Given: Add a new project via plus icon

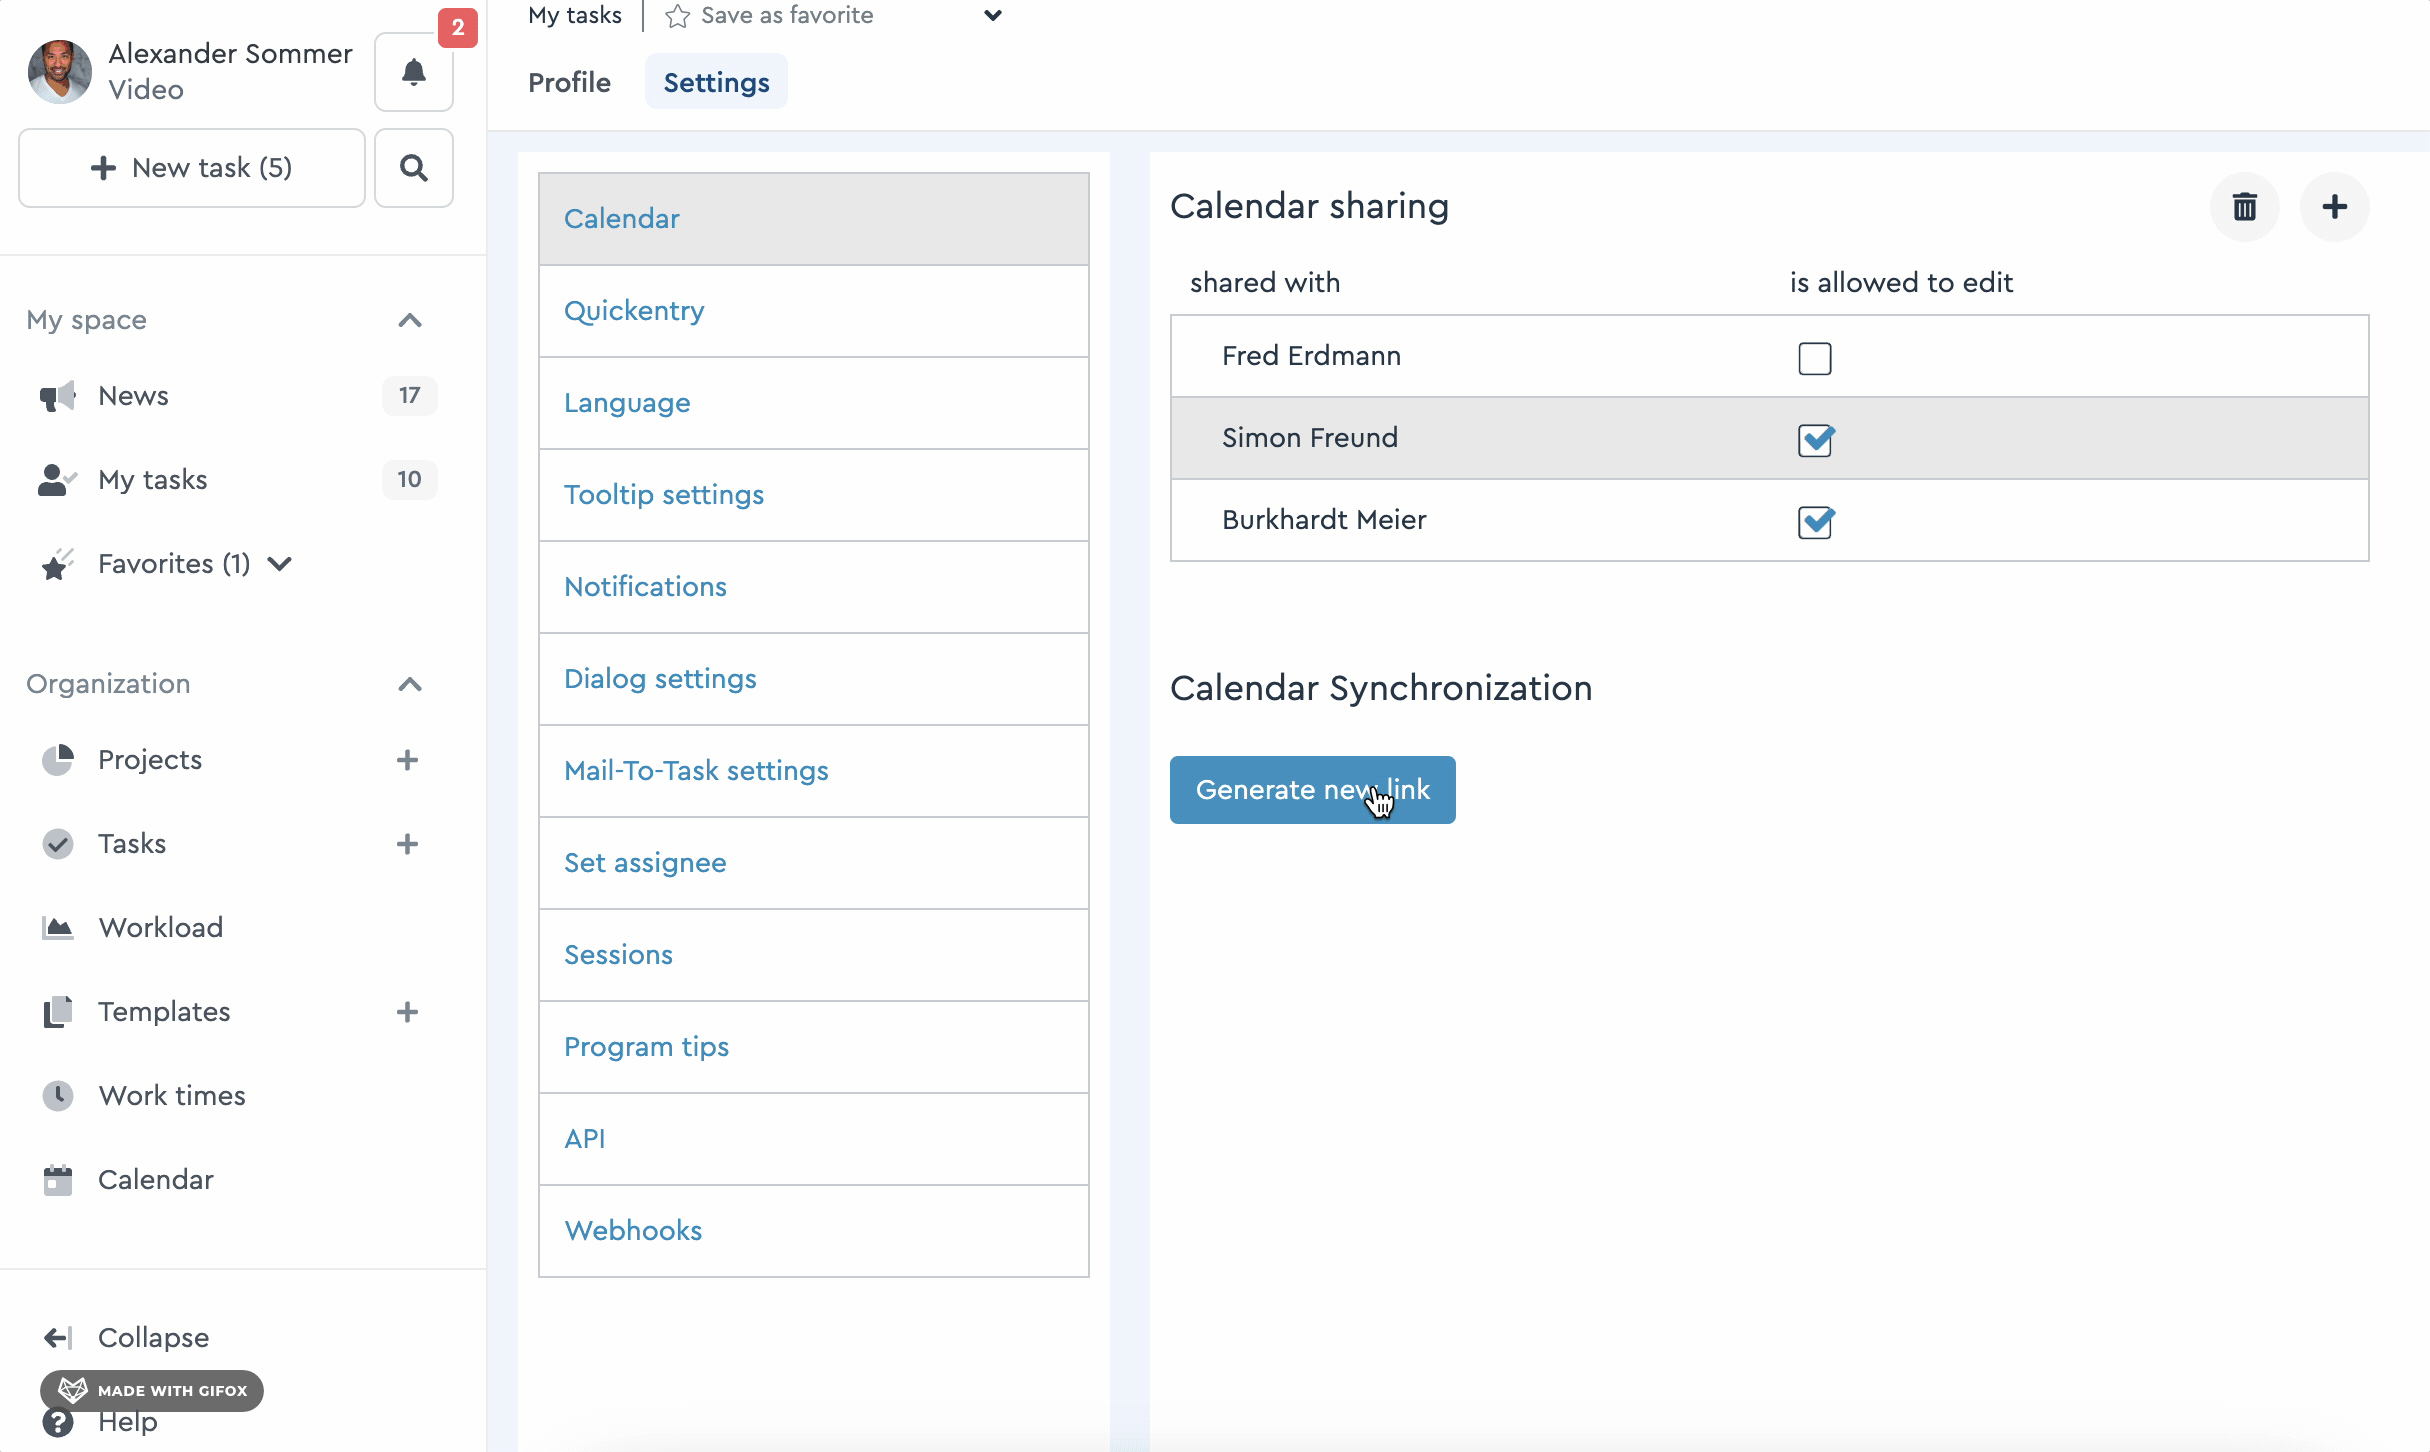Looking at the screenshot, I should point(407,760).
